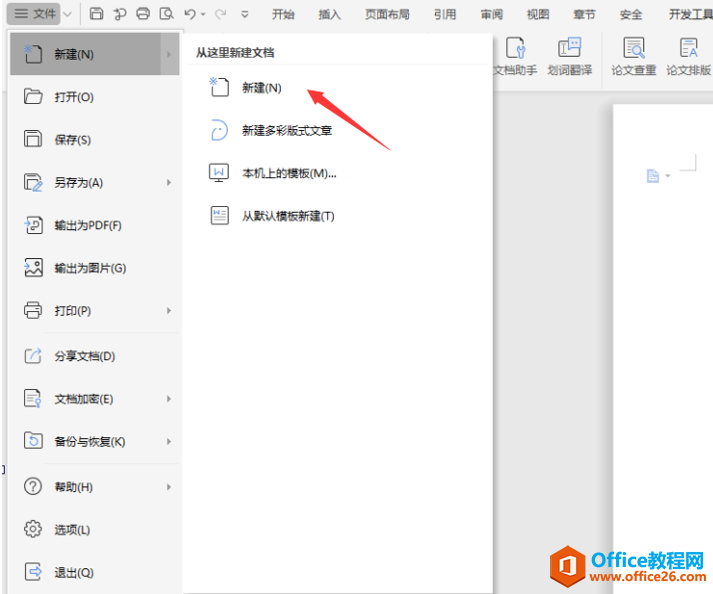Viewport: 713px width, 594px height.
Task: Expand the 文档加密(E) submenu arrow
Action: tap(169, 399)
